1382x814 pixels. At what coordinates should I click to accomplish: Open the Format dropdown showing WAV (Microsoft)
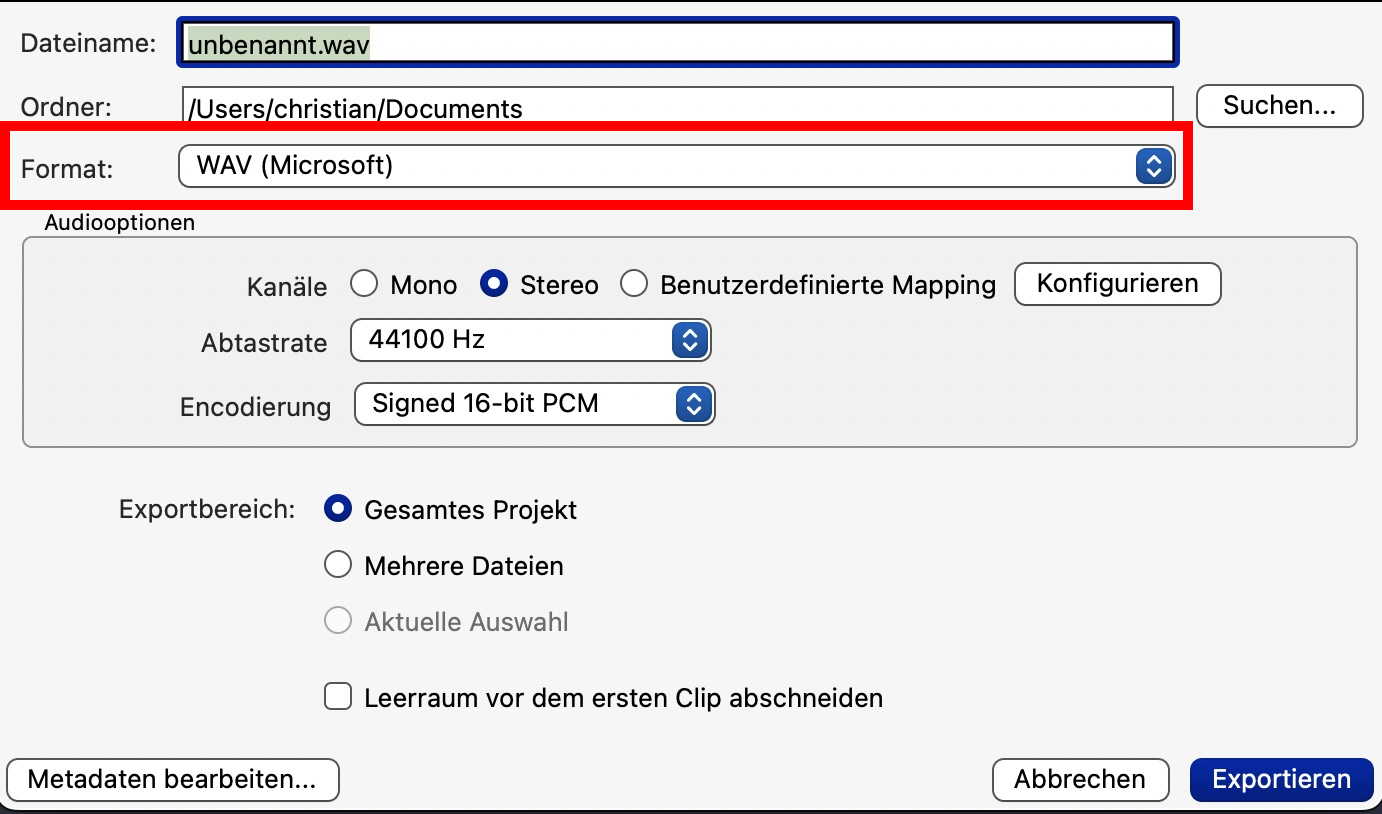[x=660, y=166]
